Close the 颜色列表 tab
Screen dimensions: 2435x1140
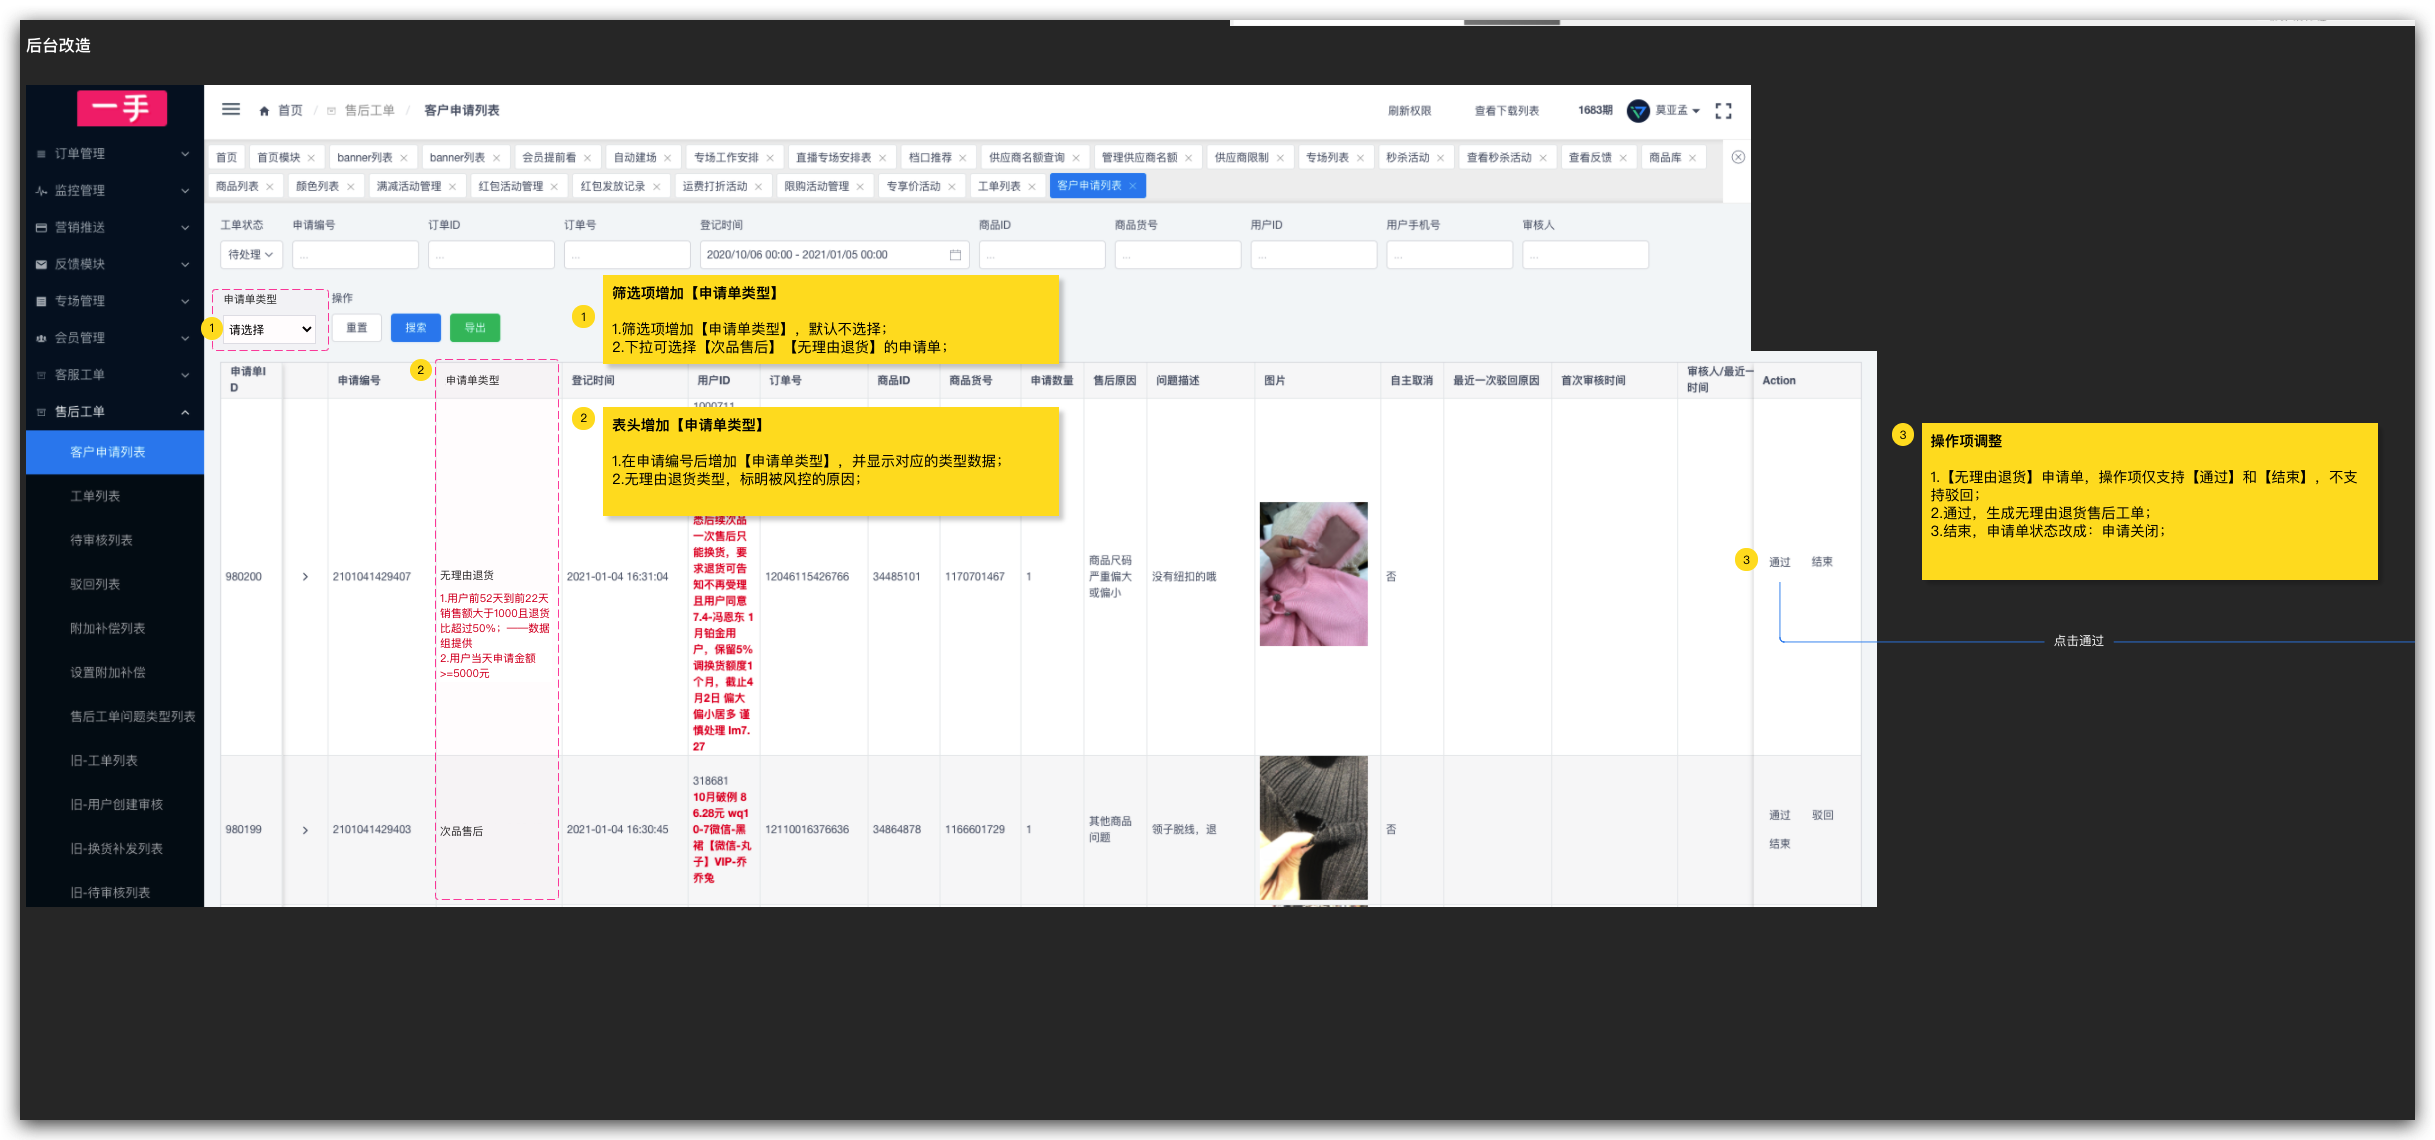click(350, 187)
